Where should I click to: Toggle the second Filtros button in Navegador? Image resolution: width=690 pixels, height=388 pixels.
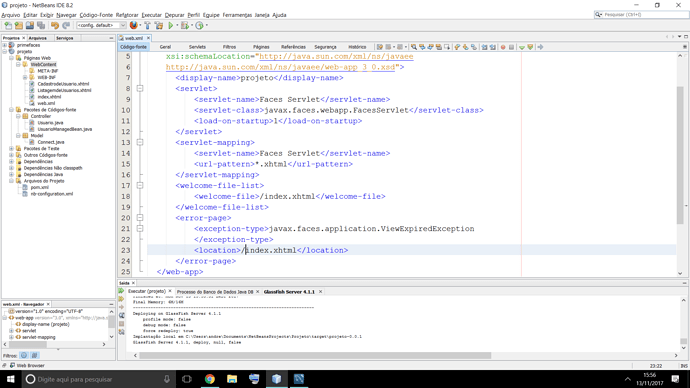pos(34,355)
